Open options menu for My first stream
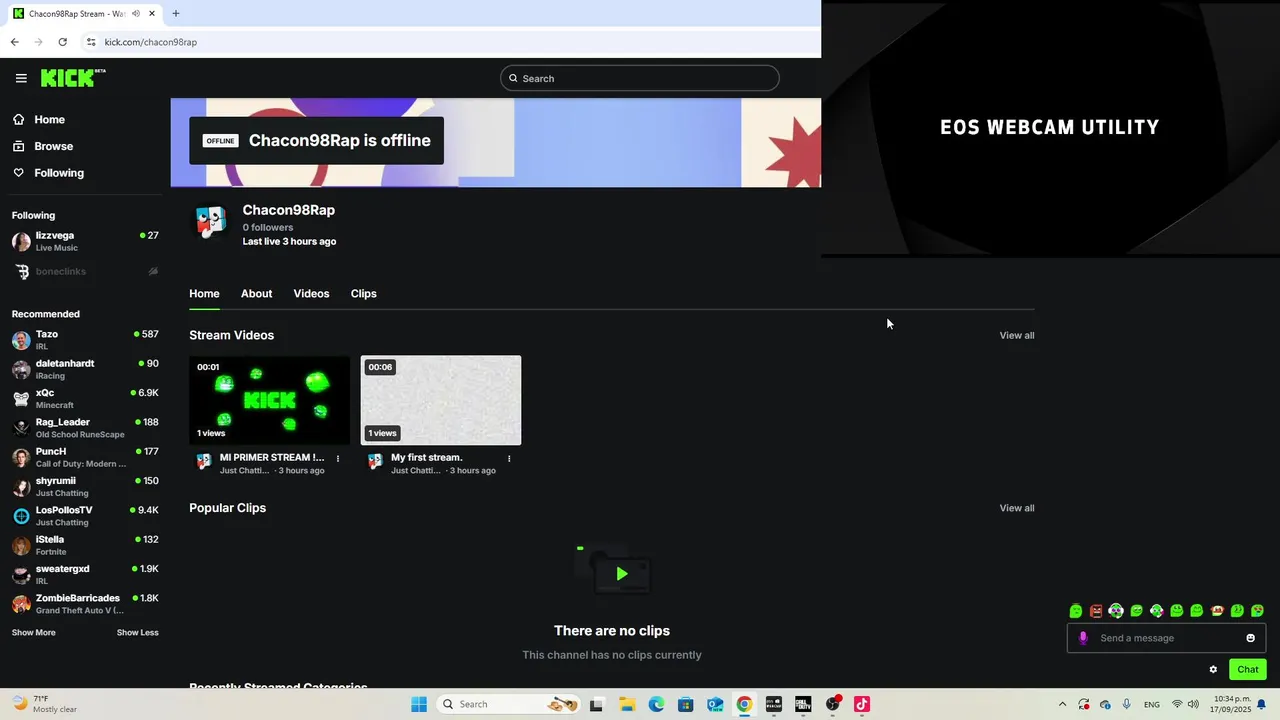The height and width of the screenshot is (720, 1280). point(509,459)
